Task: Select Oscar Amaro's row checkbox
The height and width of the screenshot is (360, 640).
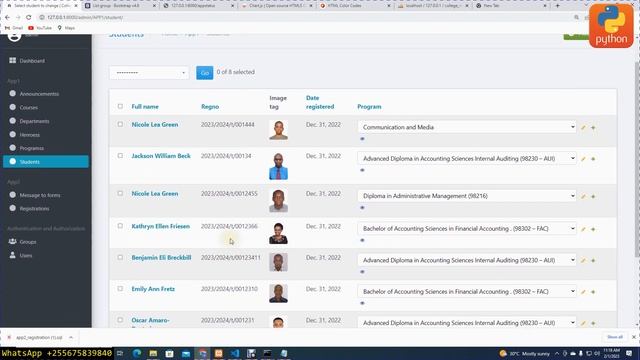Action: pos(120,320)
